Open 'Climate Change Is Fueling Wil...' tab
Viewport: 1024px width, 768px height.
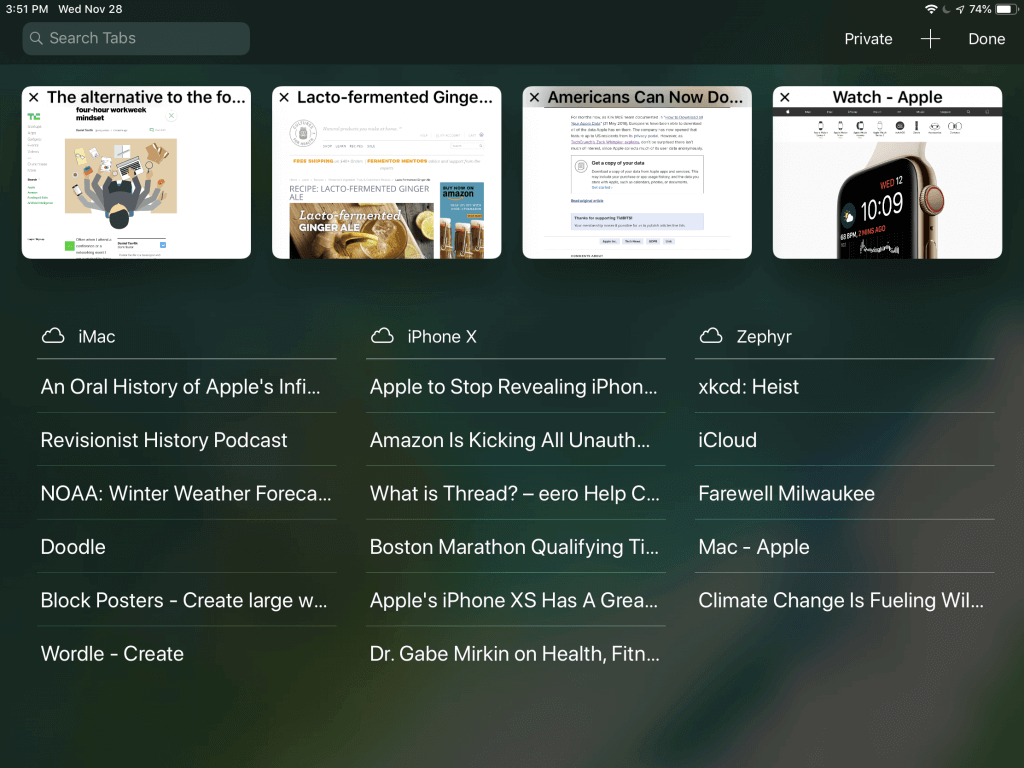point(845,601)
